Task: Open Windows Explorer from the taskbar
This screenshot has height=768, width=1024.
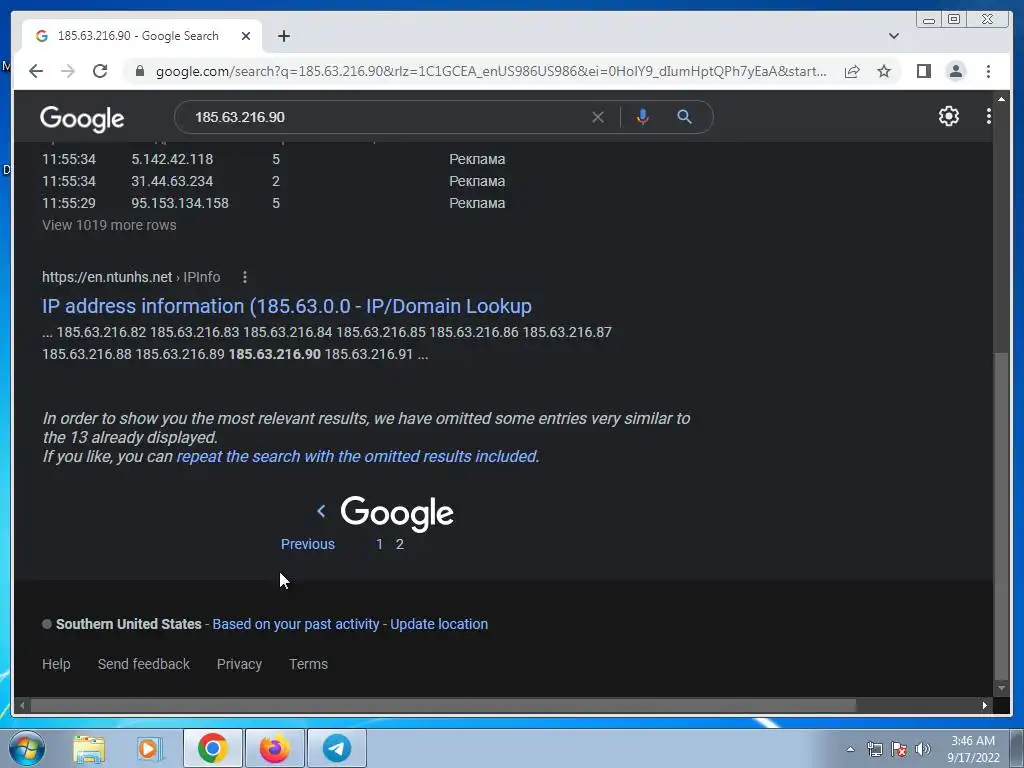Action: [x=89, y=748]
